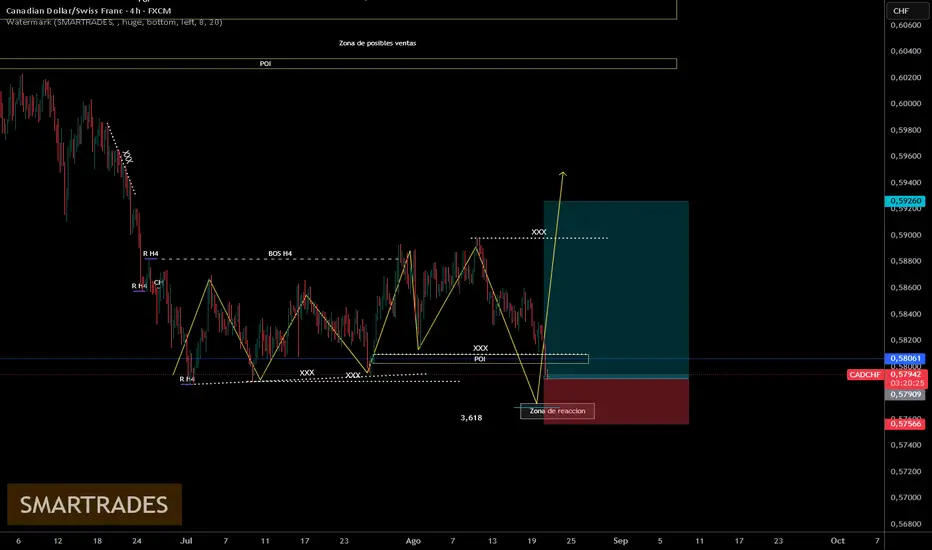The height and width of the screenshot is (550, 932).
Task: Click the XXX label above the 0,59000 dotted line
Action: pos(539,232)
